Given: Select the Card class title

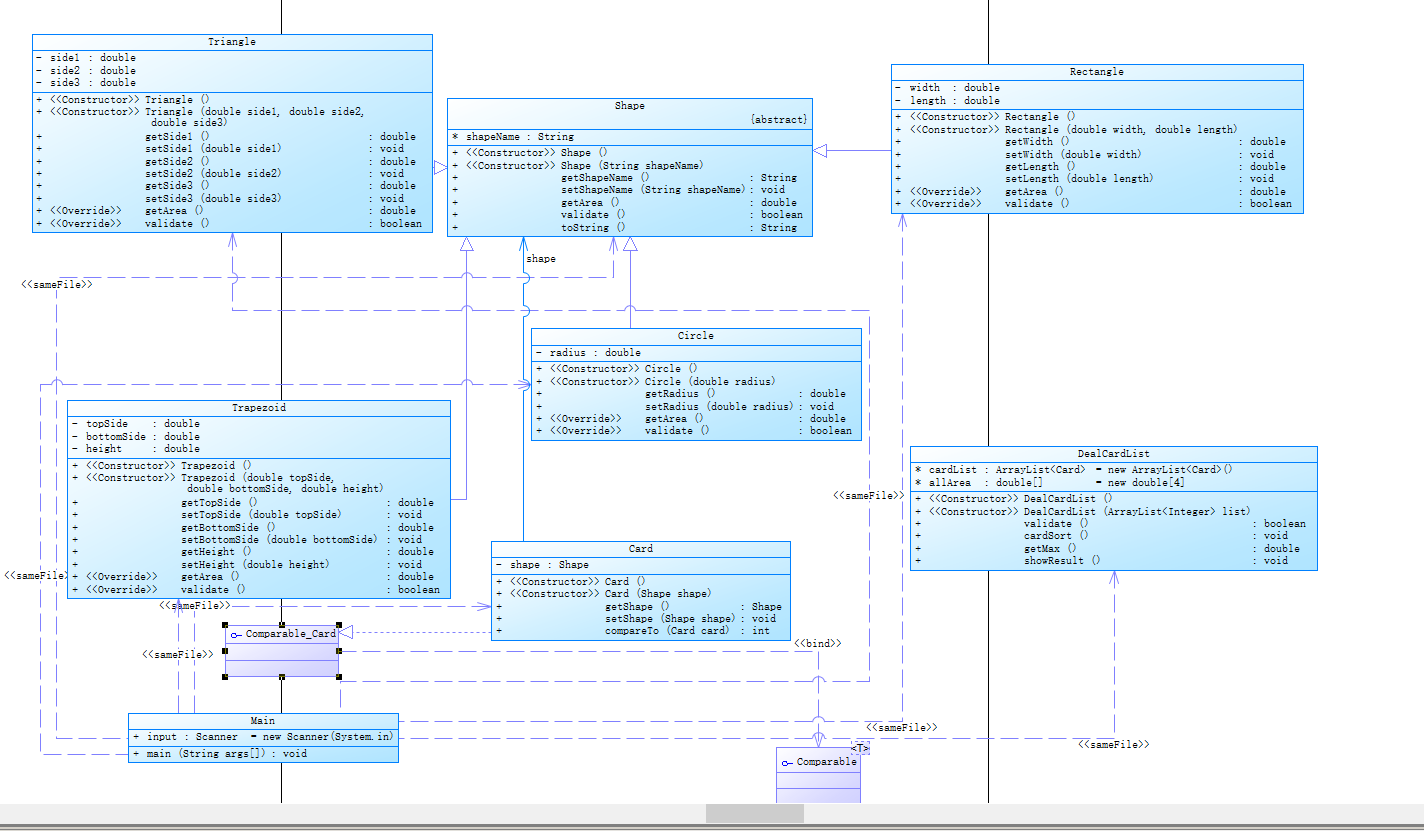Looking at the screenshot, I should coord(641,549).
